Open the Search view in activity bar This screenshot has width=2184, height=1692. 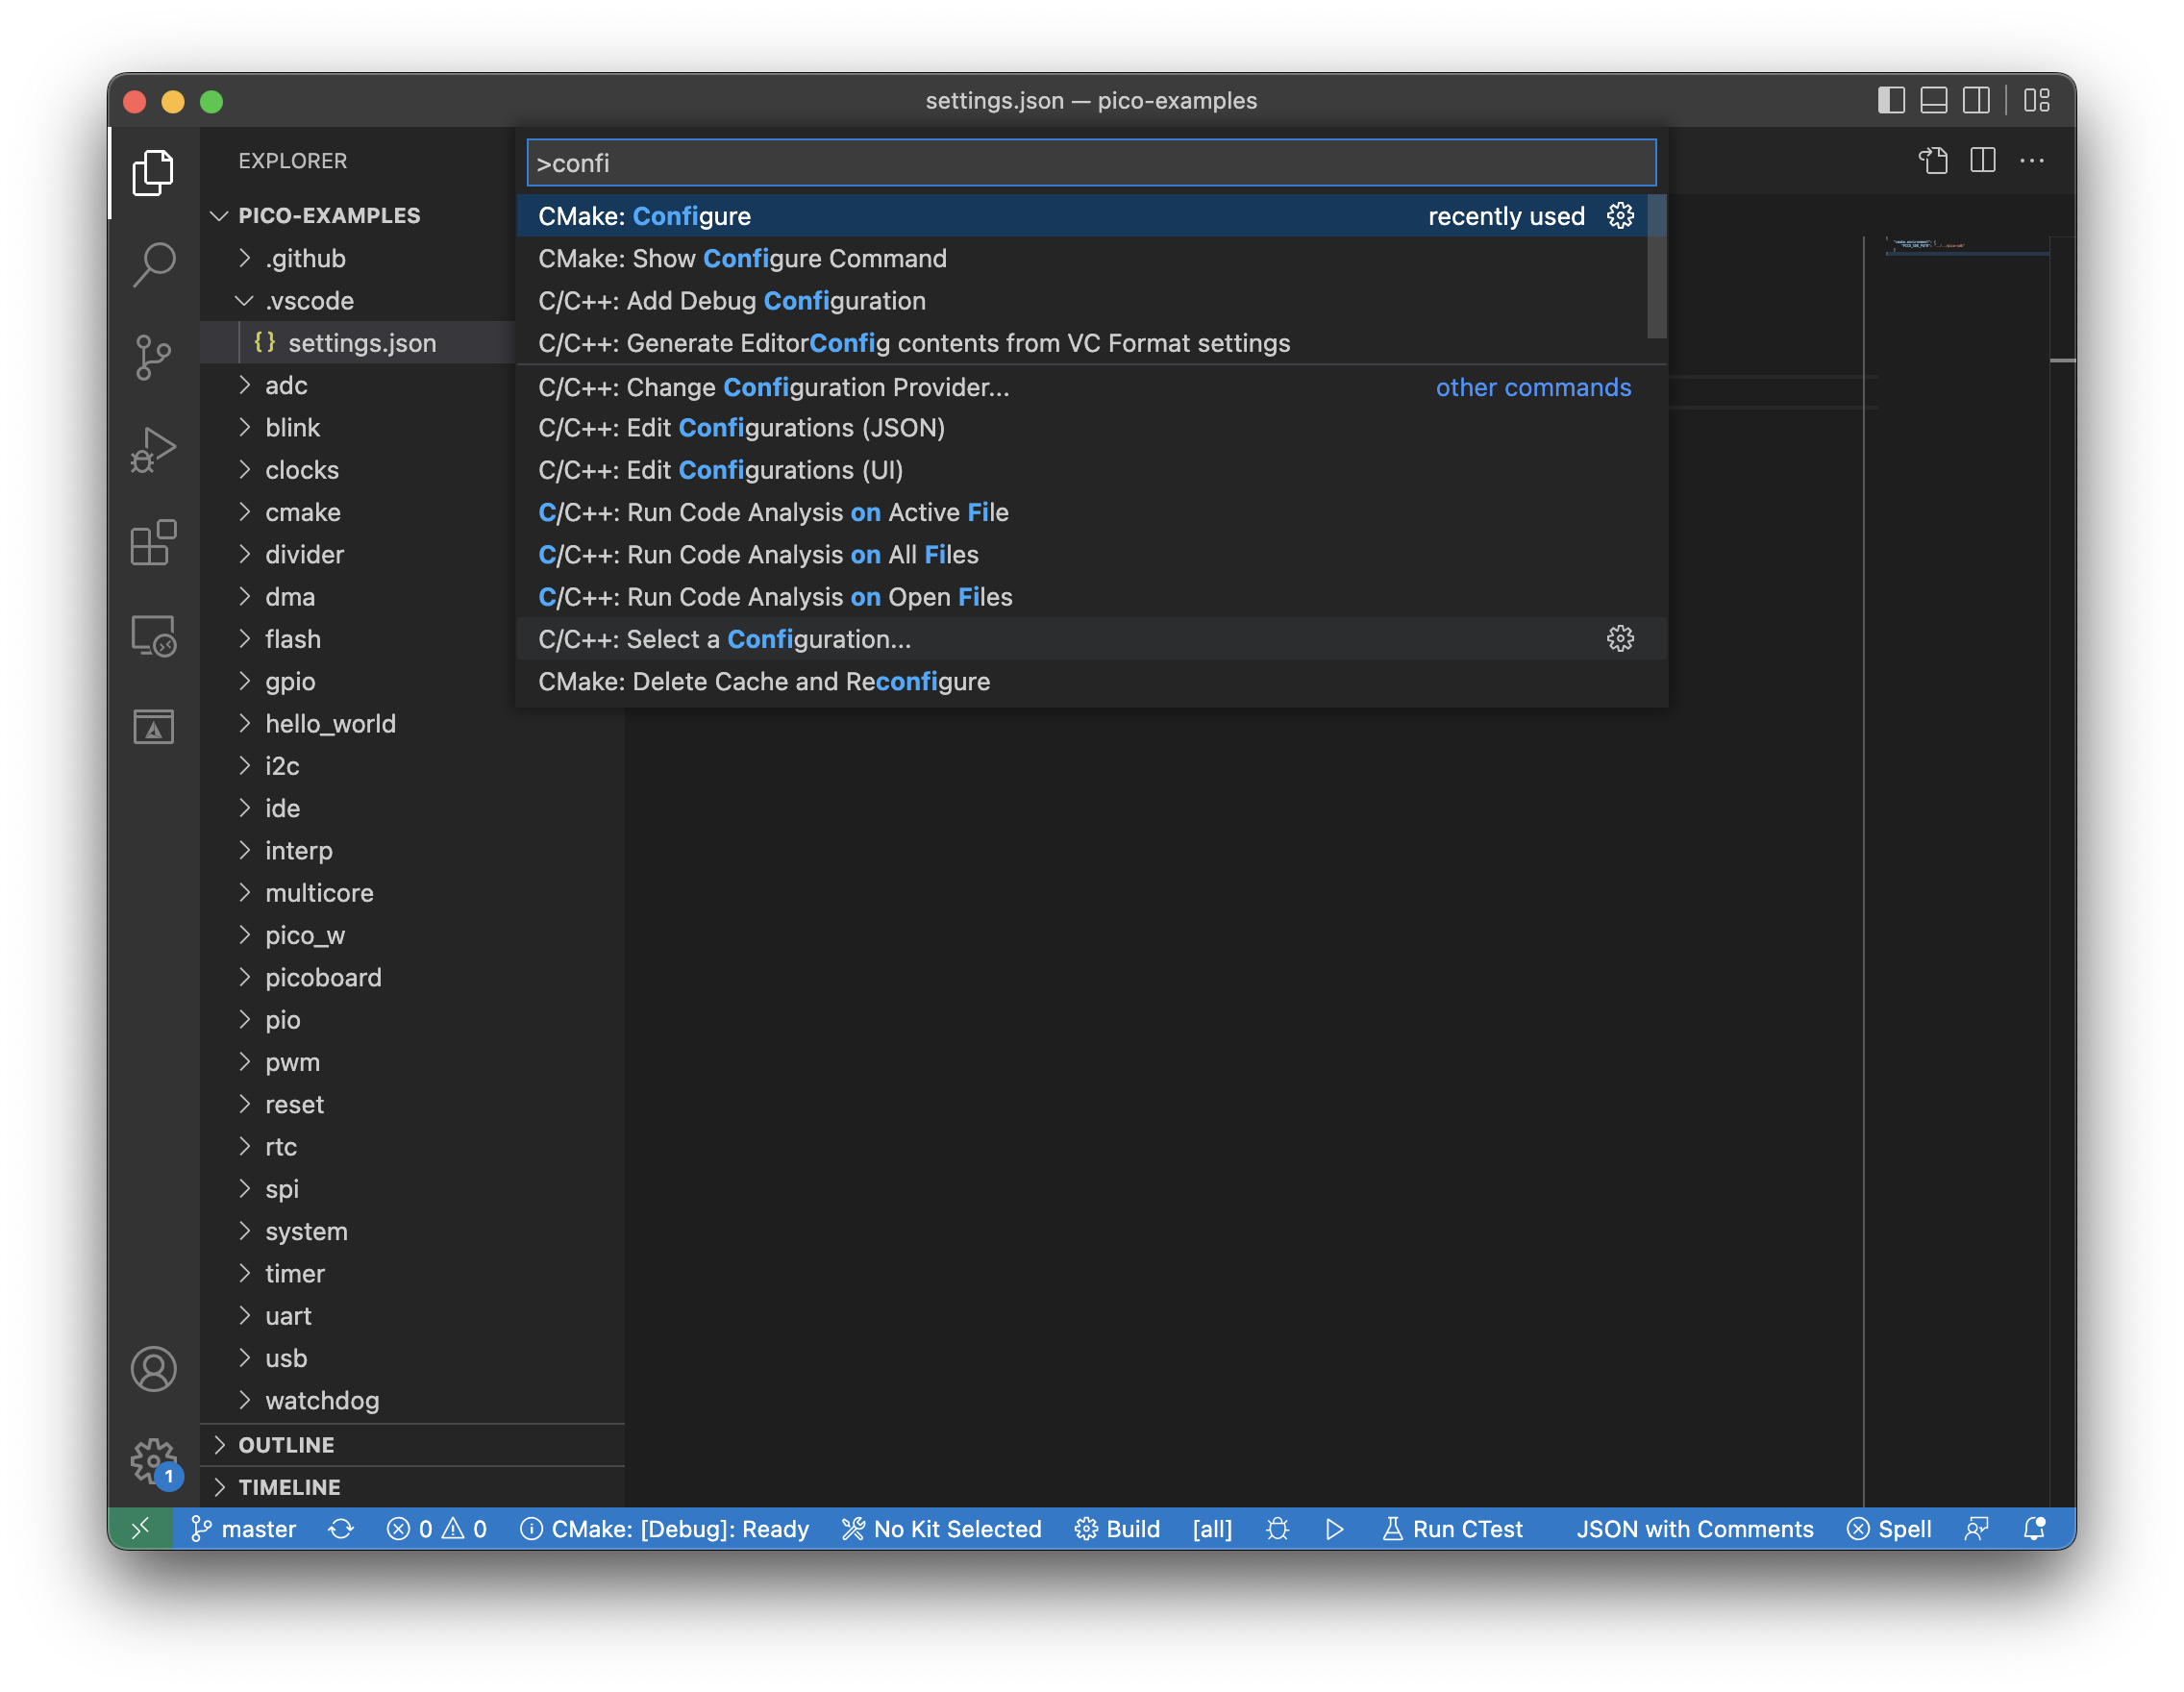pos(153,264)
